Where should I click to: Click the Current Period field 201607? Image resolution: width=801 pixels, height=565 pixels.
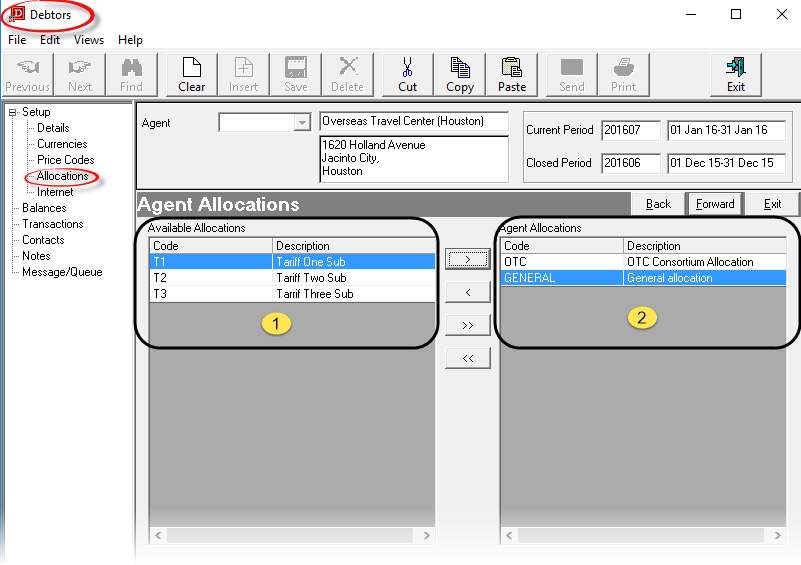[631, 130]
